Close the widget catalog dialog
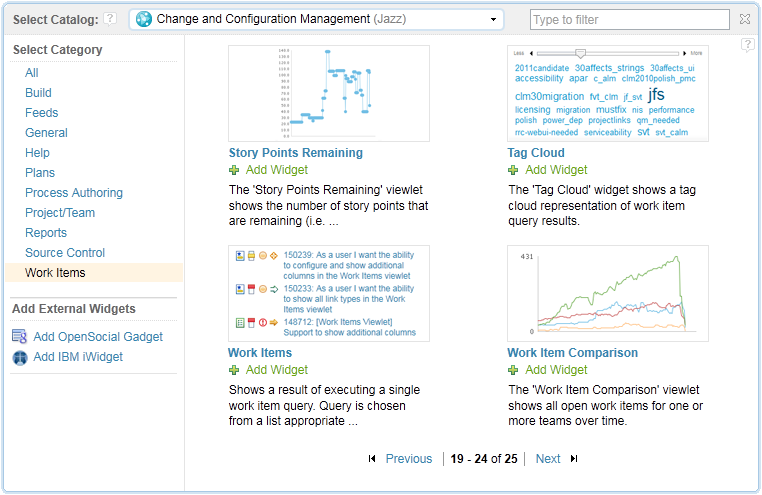 coord(744,19)
